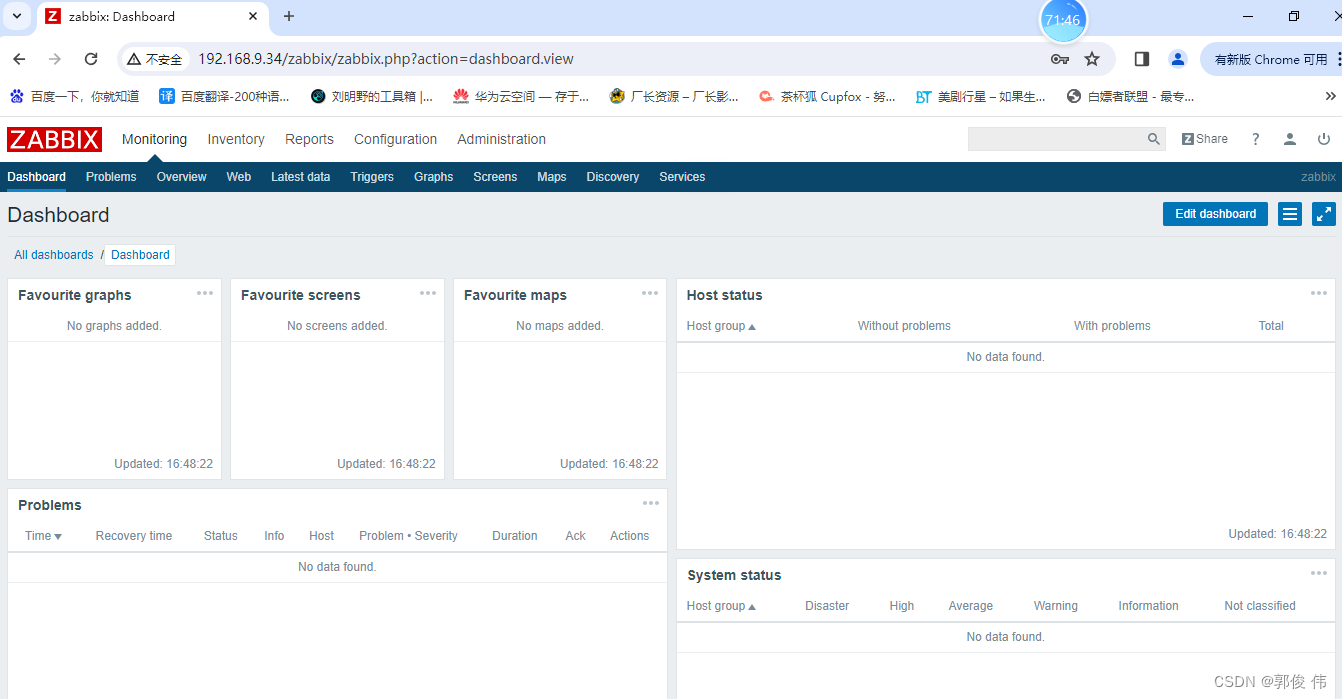
Task: Open dashboard actions via hamburger menu icon
Action: (1289, 214)
